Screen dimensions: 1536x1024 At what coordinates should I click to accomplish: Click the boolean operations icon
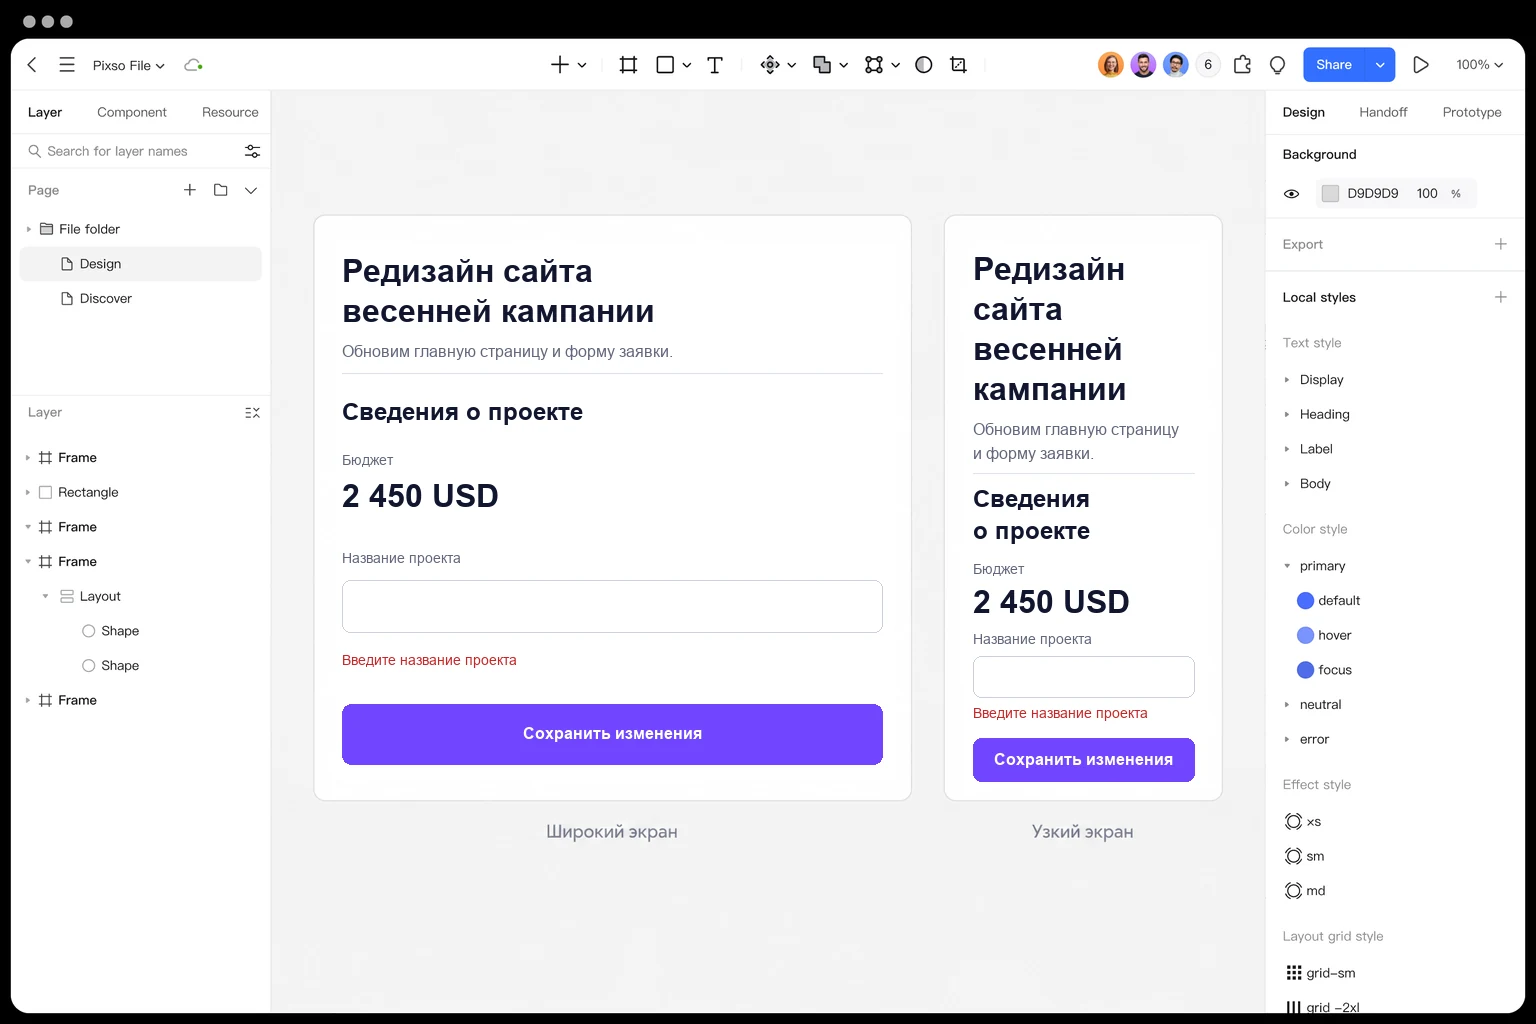pyautogui.click(x=822, y=65)
